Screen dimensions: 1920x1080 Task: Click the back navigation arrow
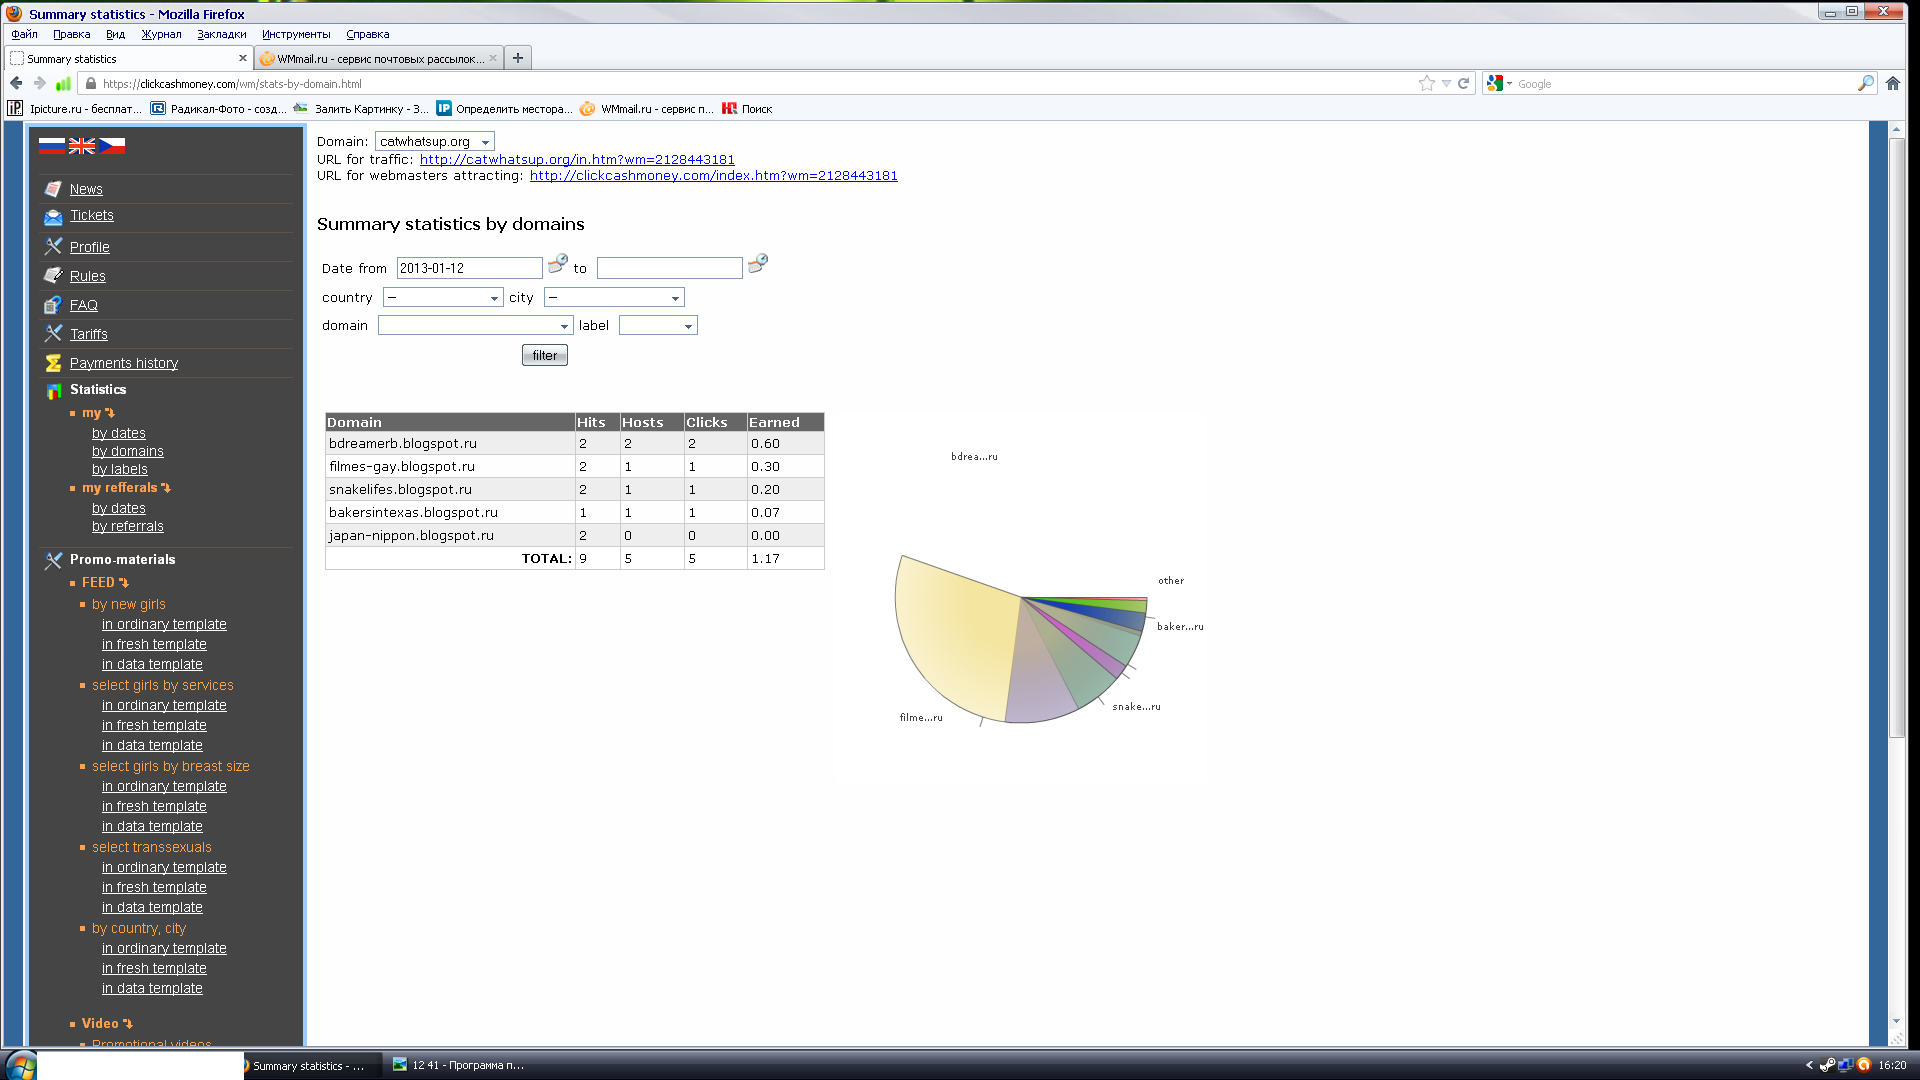point(16,84)
